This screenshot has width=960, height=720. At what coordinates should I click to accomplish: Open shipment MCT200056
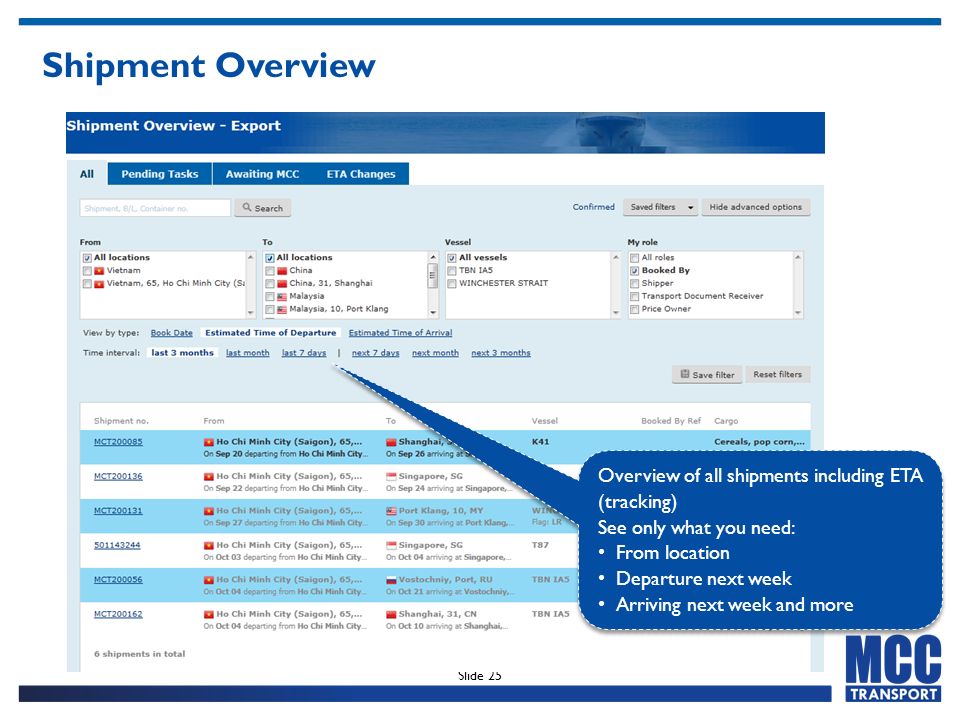(118, 579)
